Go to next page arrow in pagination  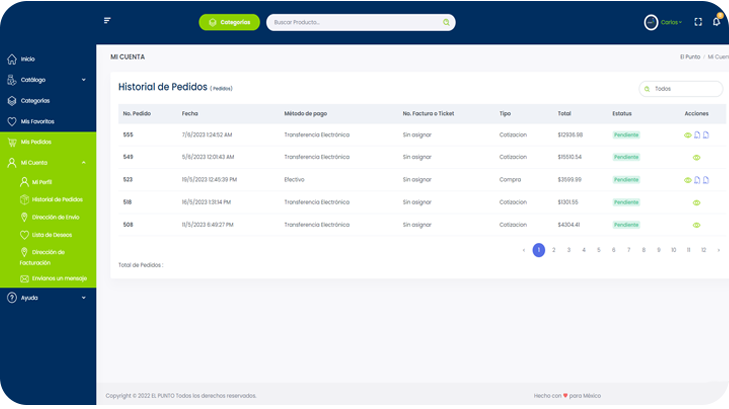tap(718, 250)
